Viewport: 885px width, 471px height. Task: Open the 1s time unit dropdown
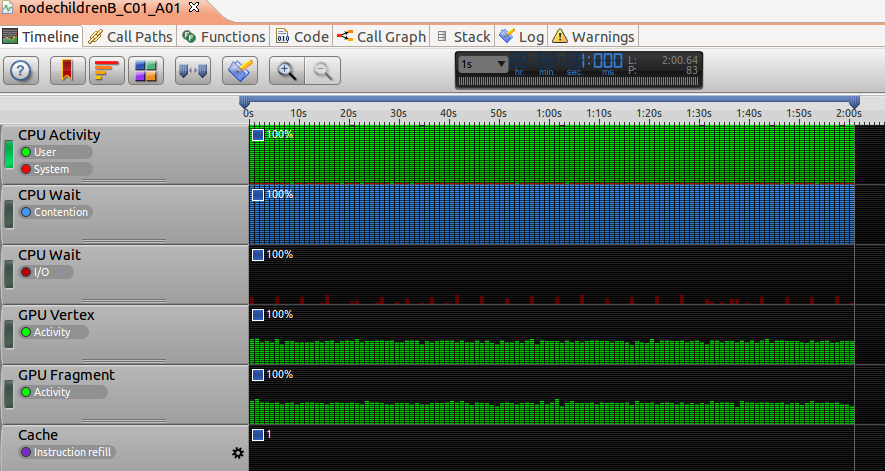click(x=484, y=64)
